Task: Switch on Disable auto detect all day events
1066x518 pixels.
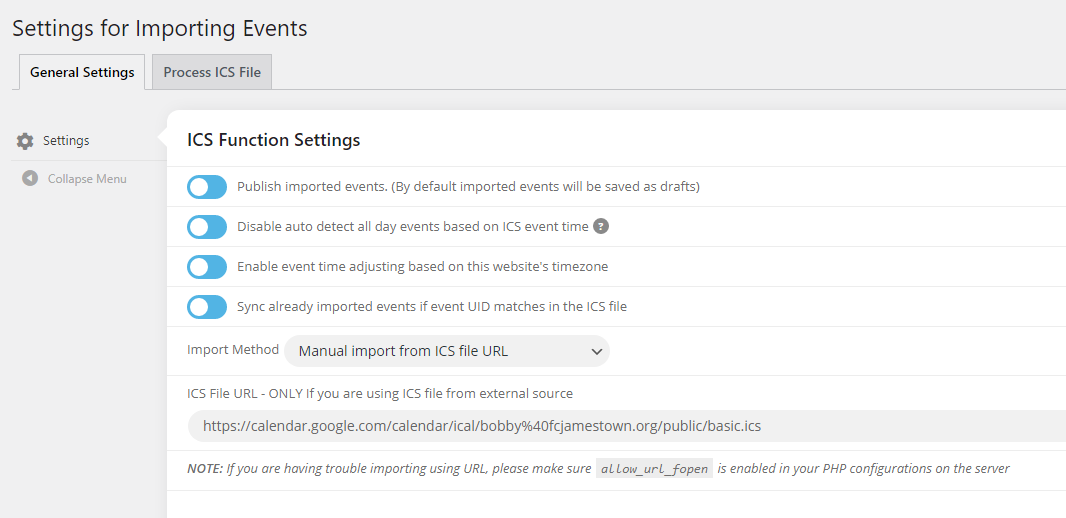Action: (x=207, y=227)
